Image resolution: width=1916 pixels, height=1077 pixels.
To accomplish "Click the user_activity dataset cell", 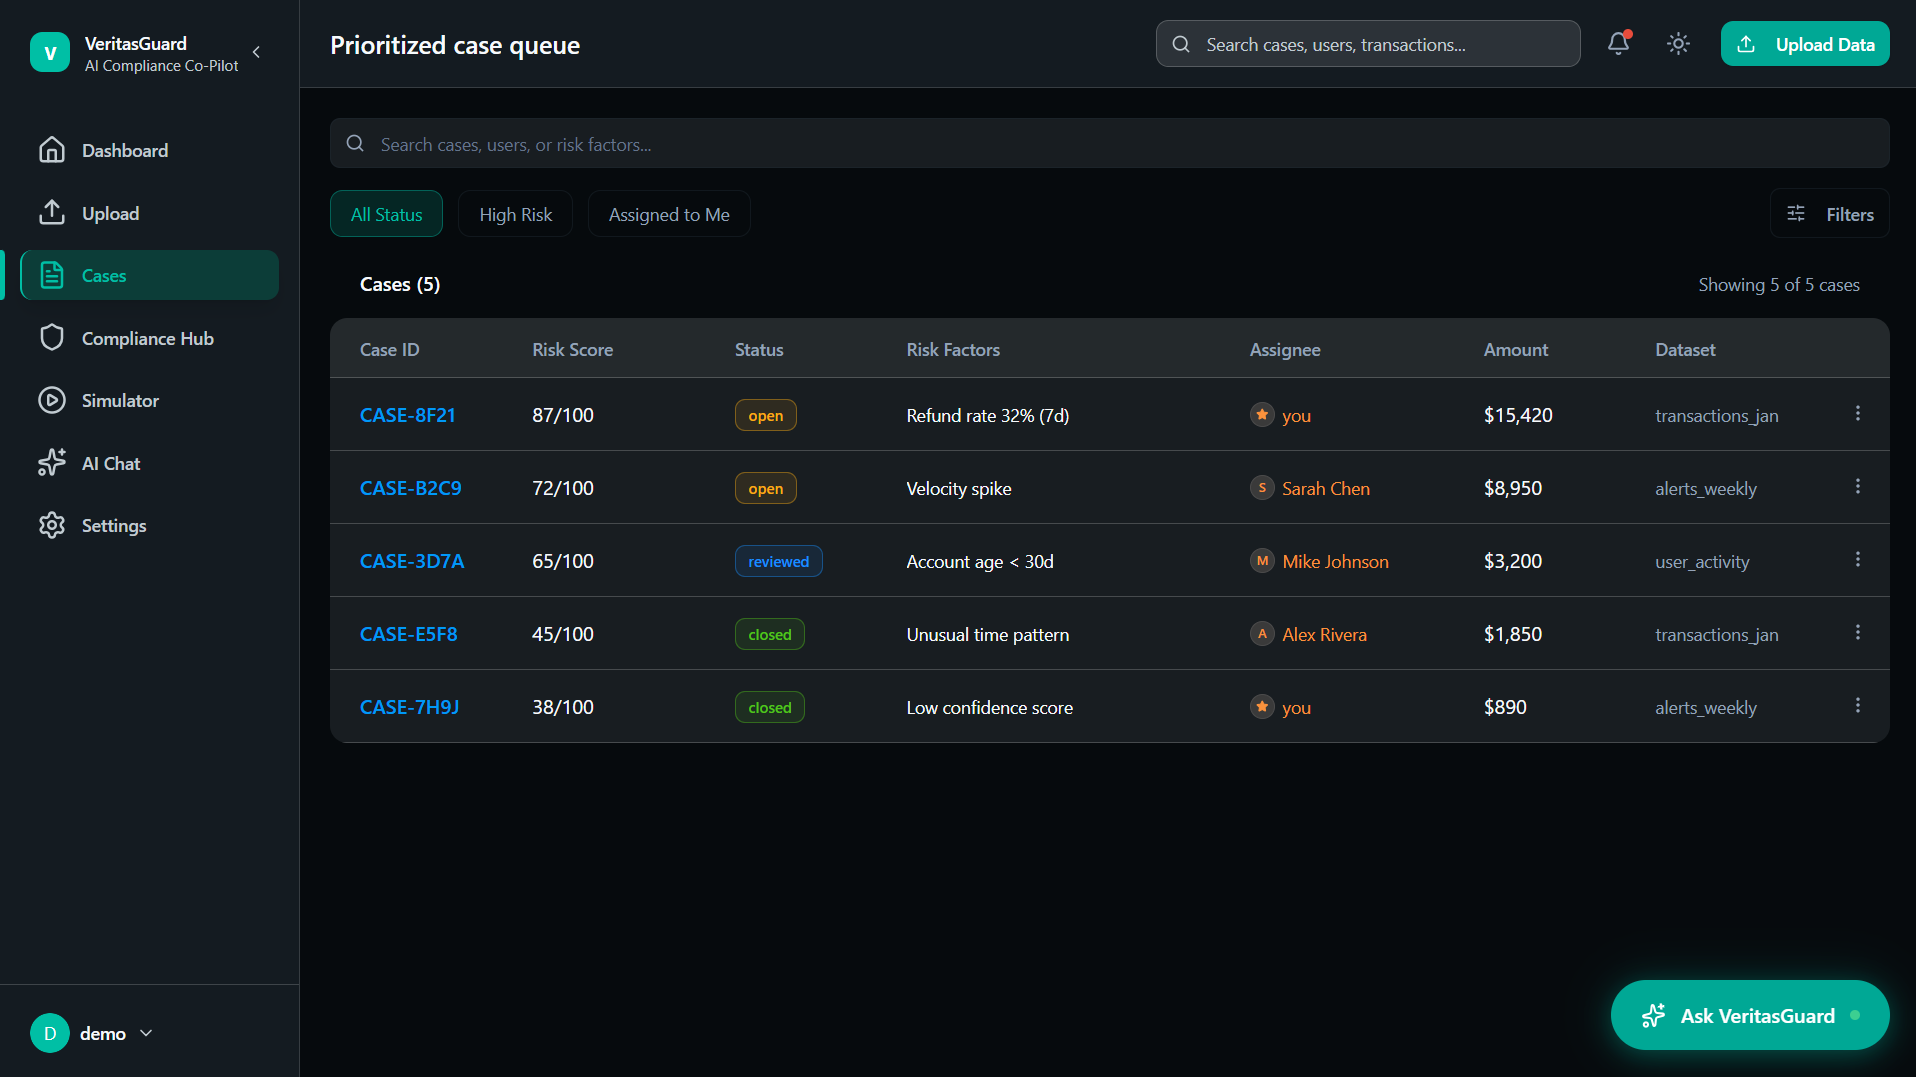I will click(1702, 561).
